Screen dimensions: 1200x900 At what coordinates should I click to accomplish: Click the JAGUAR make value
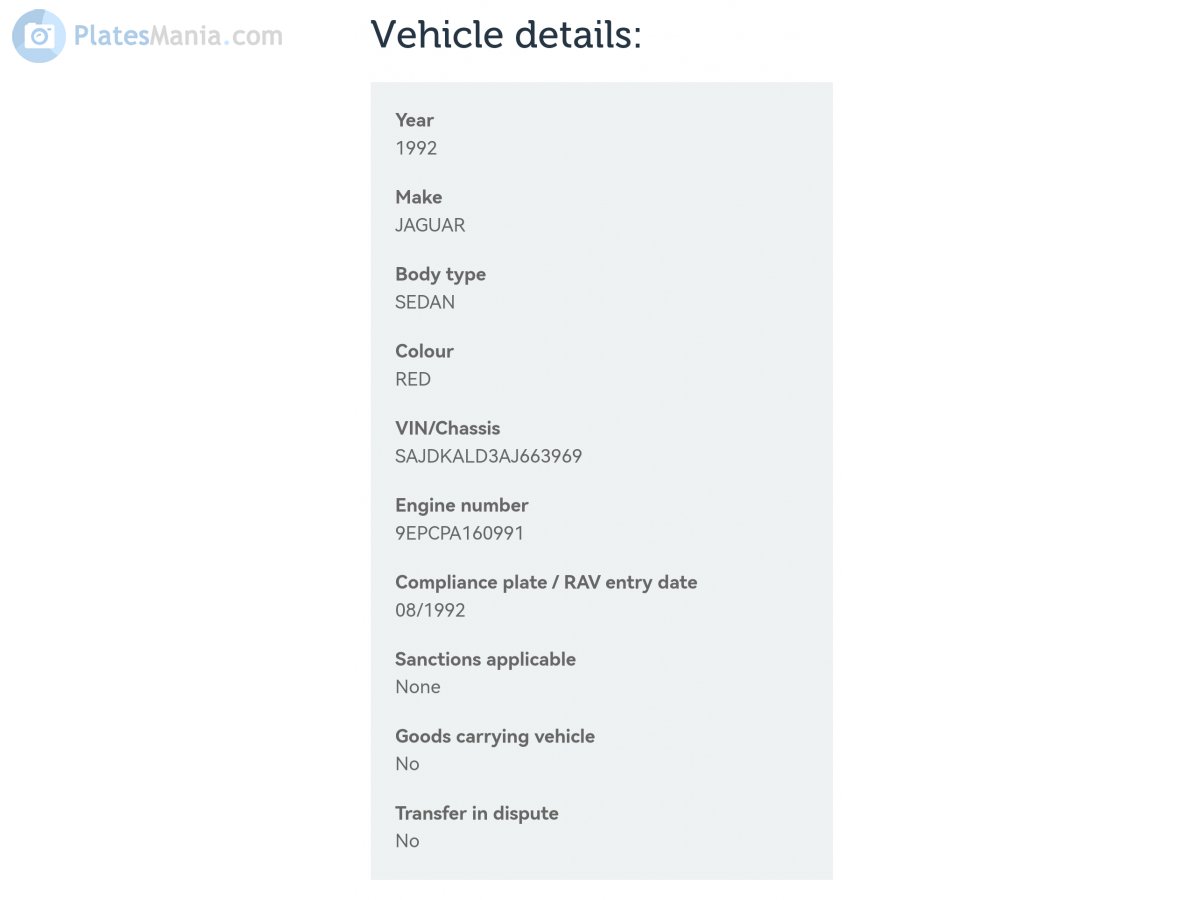tap(430, 225)
